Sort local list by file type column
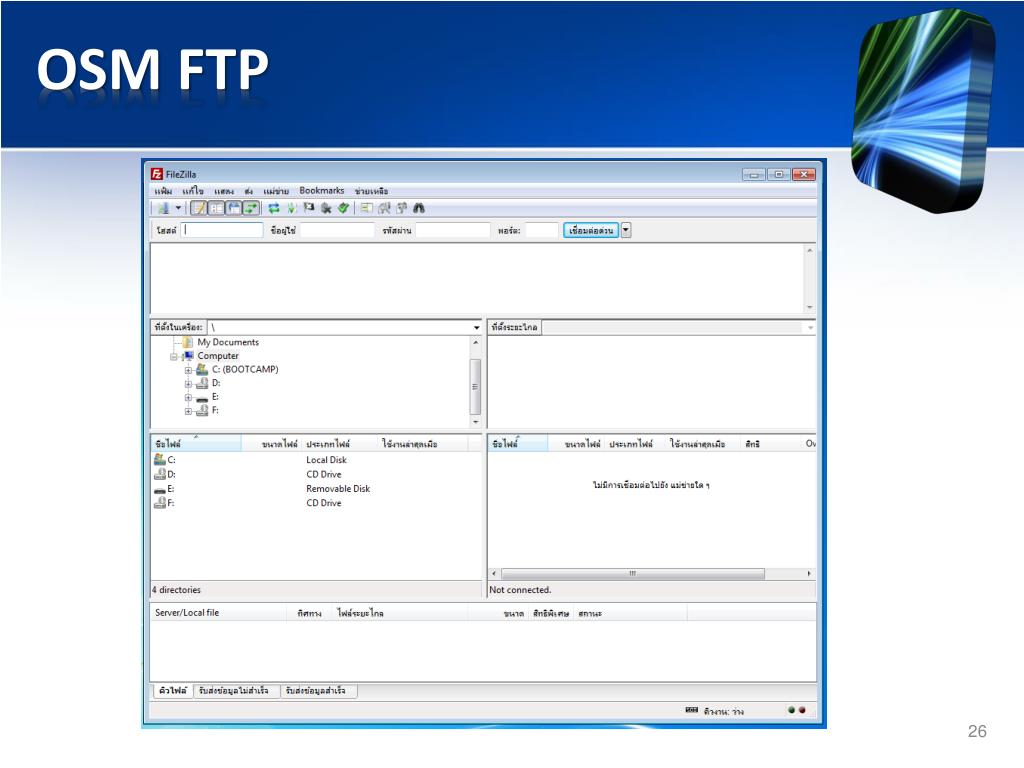The width and height of the screenshot is (1024, 768). (339, 443)
